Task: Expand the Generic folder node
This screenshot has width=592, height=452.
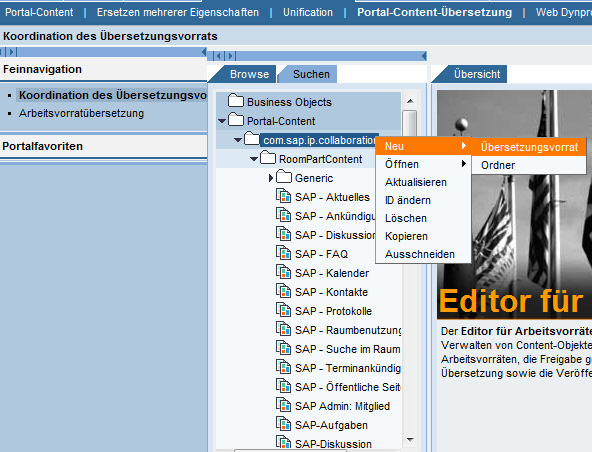Action: pos(271,178)
